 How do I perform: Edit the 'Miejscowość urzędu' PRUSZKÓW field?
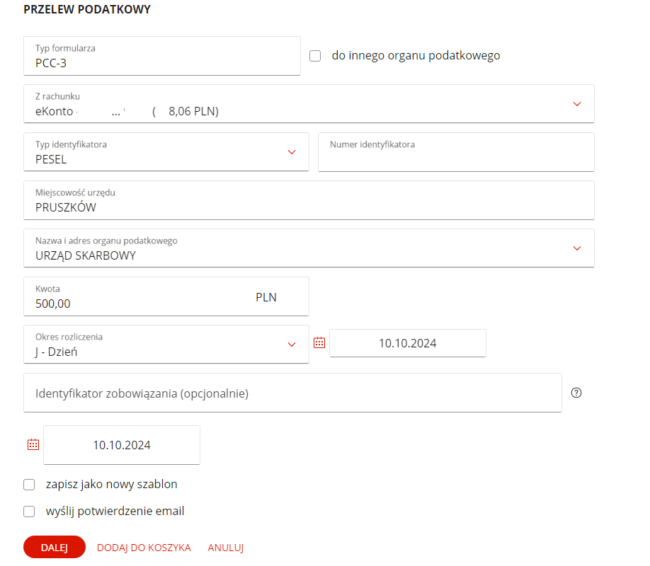pyautogui.click(x=308, y=200)
